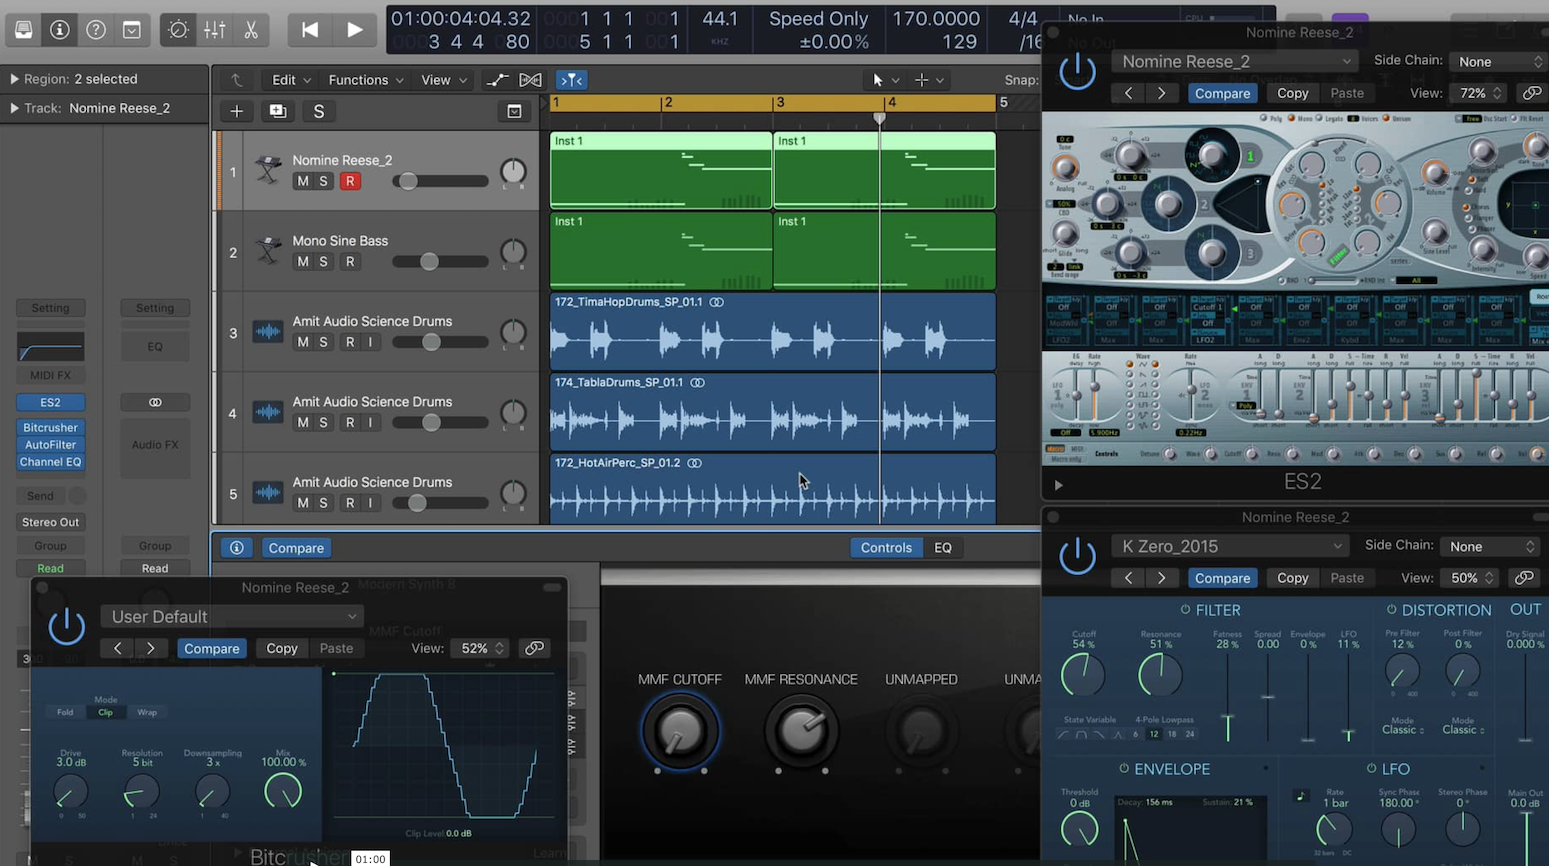Image resolution: width=1549 pixels, height=866 pixels.
Task: Mute the track playing 174_TablaDrums region
Action: pos(303,422)
